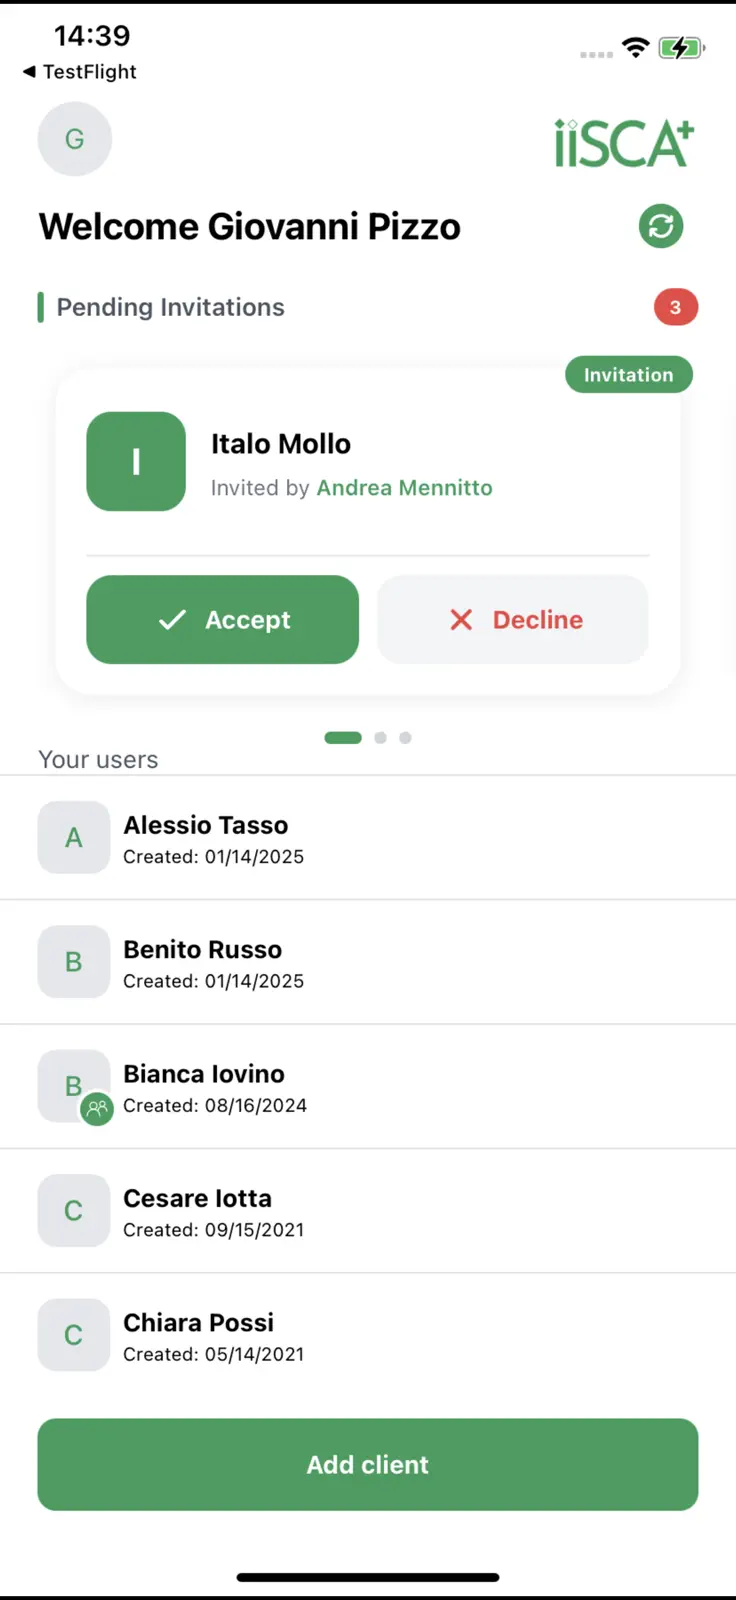Select the second invitation page dot

click(380, 738)
